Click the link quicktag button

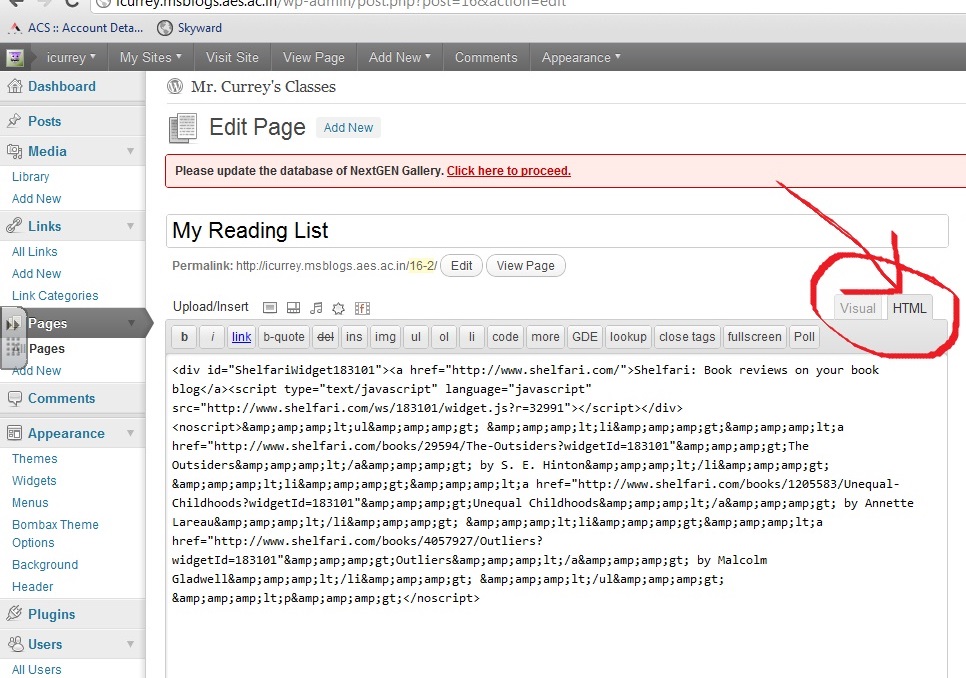242,337
